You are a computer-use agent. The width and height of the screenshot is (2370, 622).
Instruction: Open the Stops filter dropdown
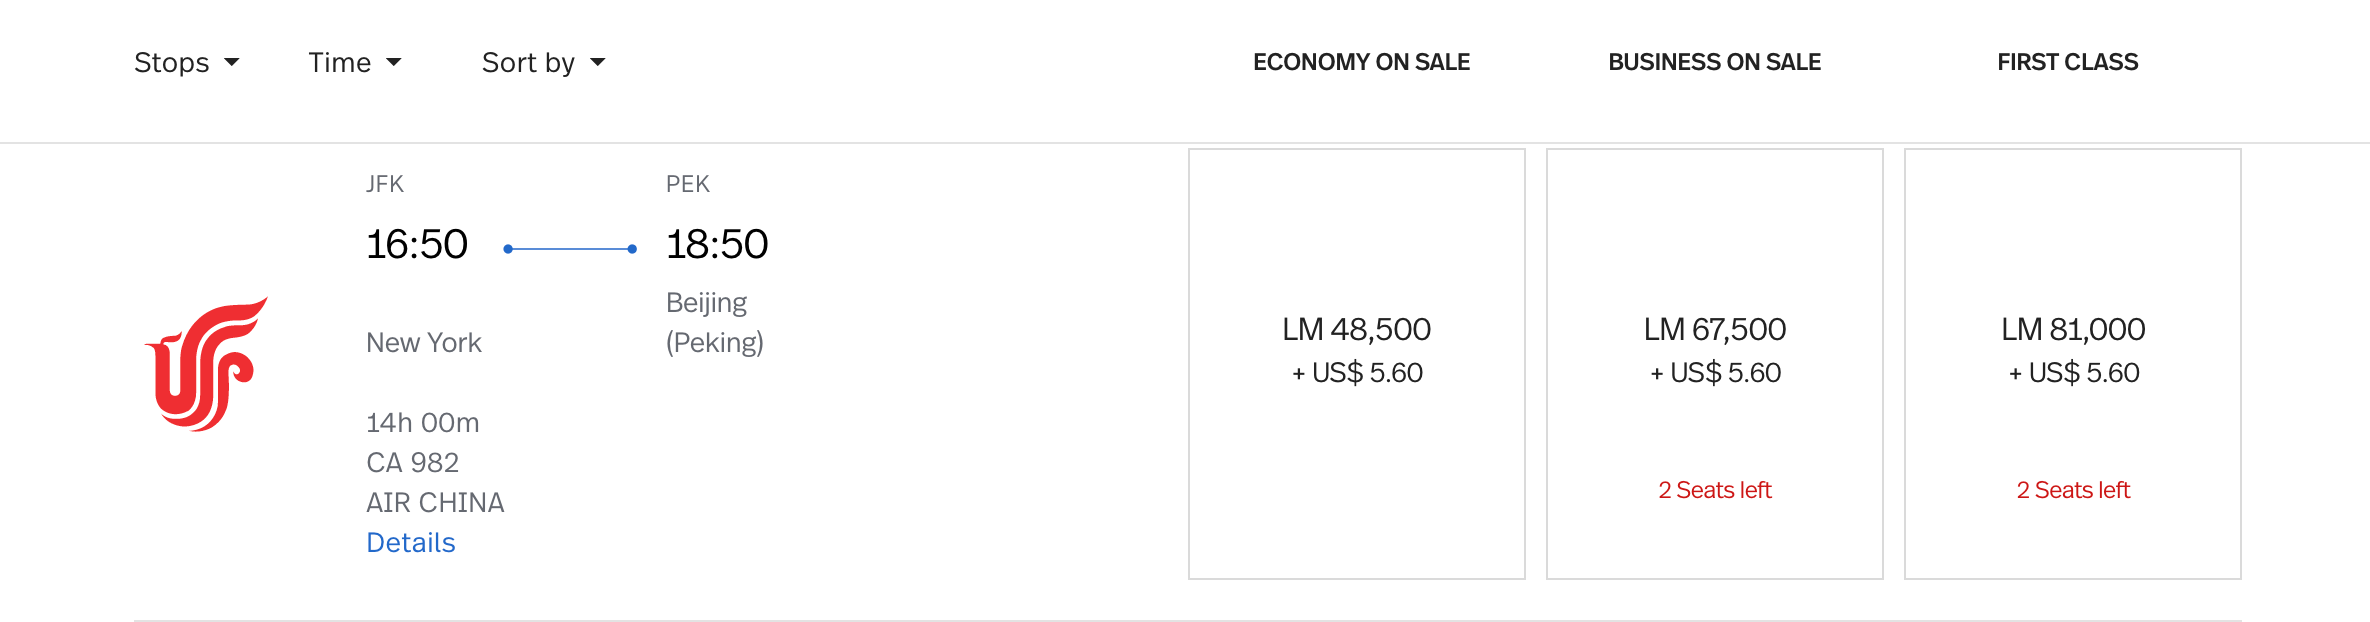(187, 62)
